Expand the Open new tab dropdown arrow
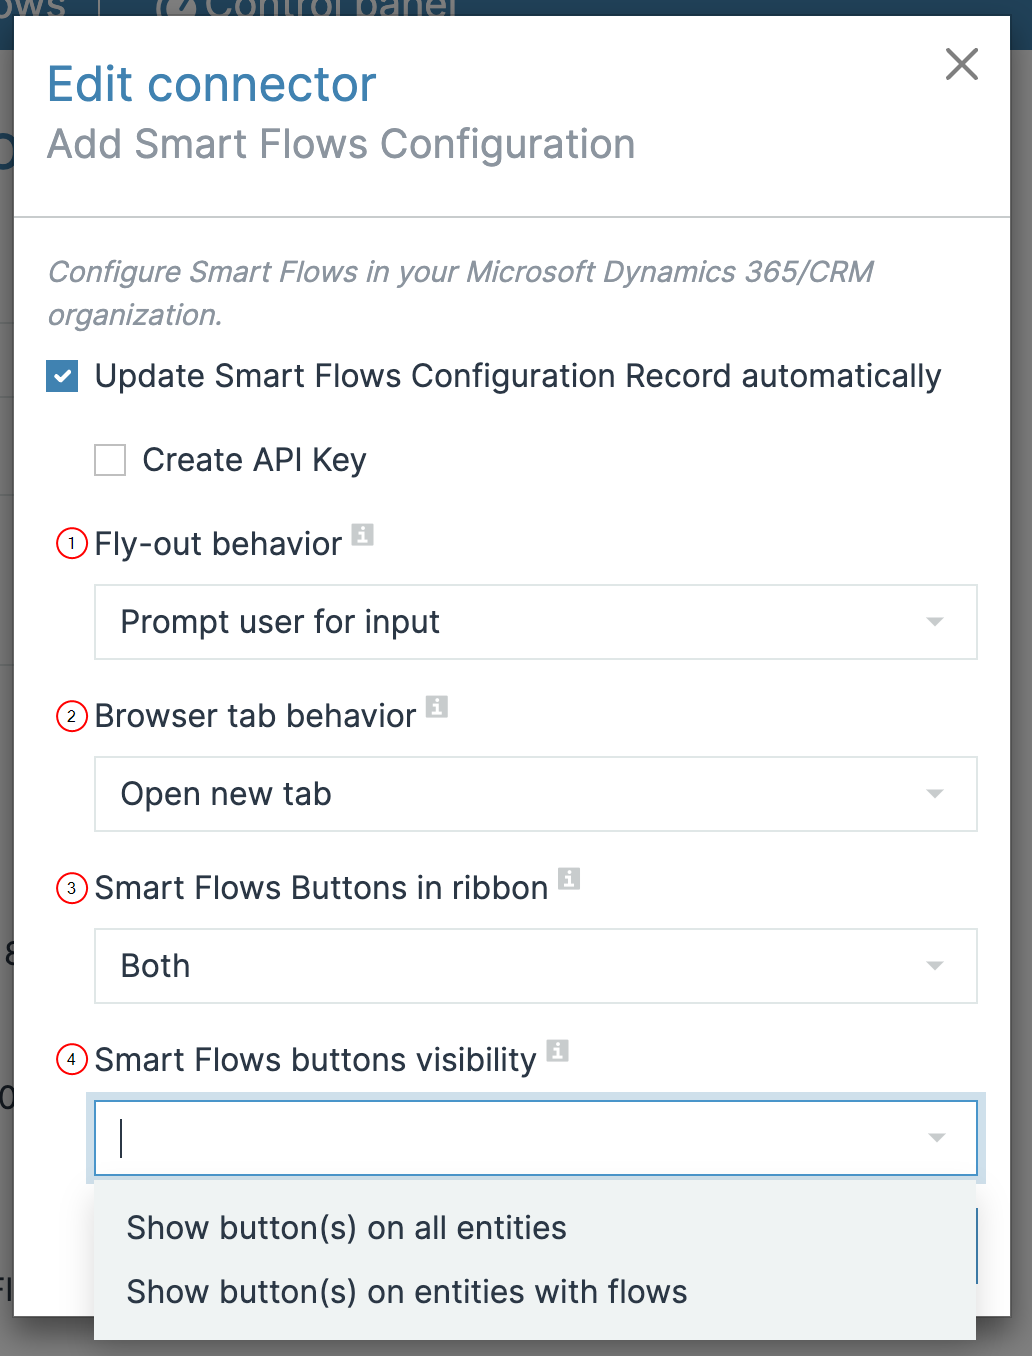This screenshot has width=1032, height=1356. coord(935,794)
